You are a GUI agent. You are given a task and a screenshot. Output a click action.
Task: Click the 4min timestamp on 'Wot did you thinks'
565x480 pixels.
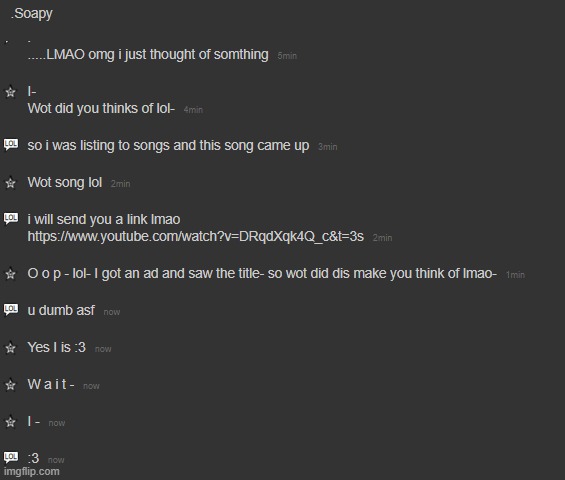[x=193, y=110]
